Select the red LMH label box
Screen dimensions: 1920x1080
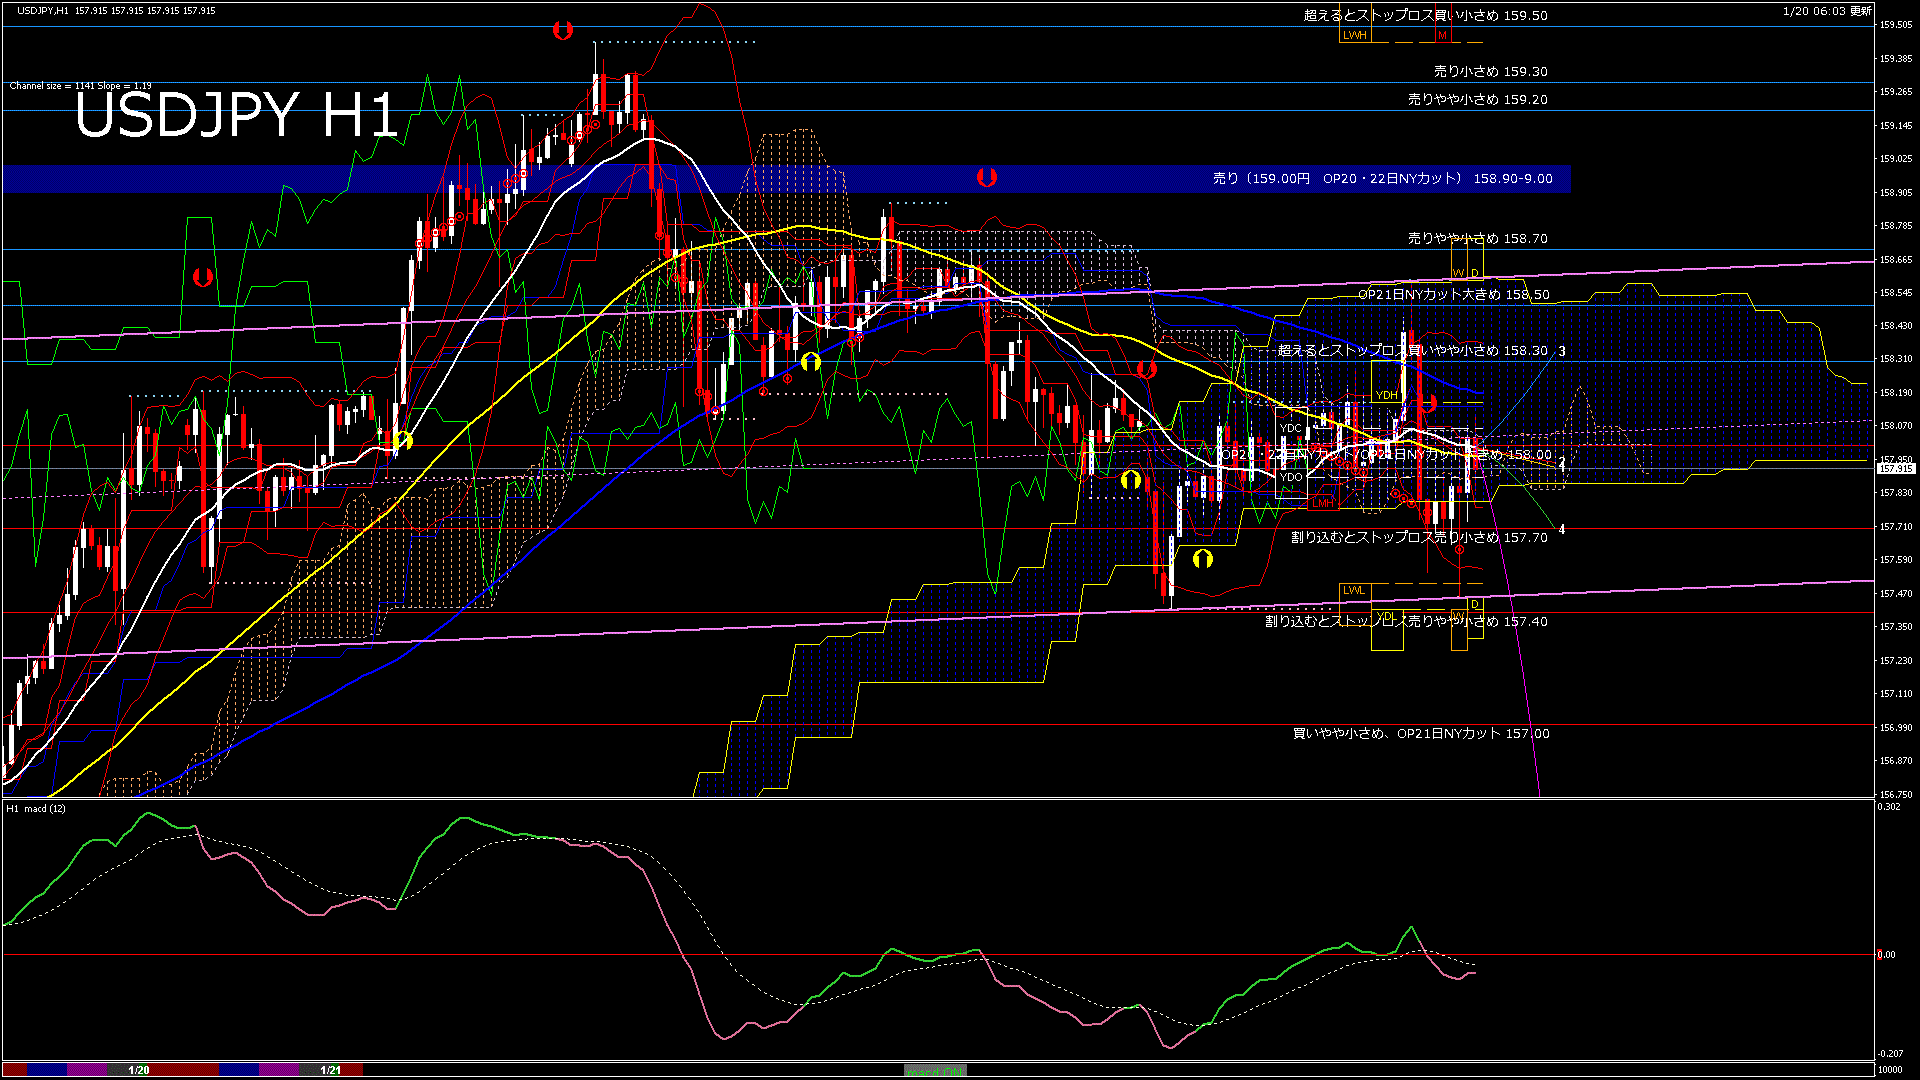click(1323, 503)
